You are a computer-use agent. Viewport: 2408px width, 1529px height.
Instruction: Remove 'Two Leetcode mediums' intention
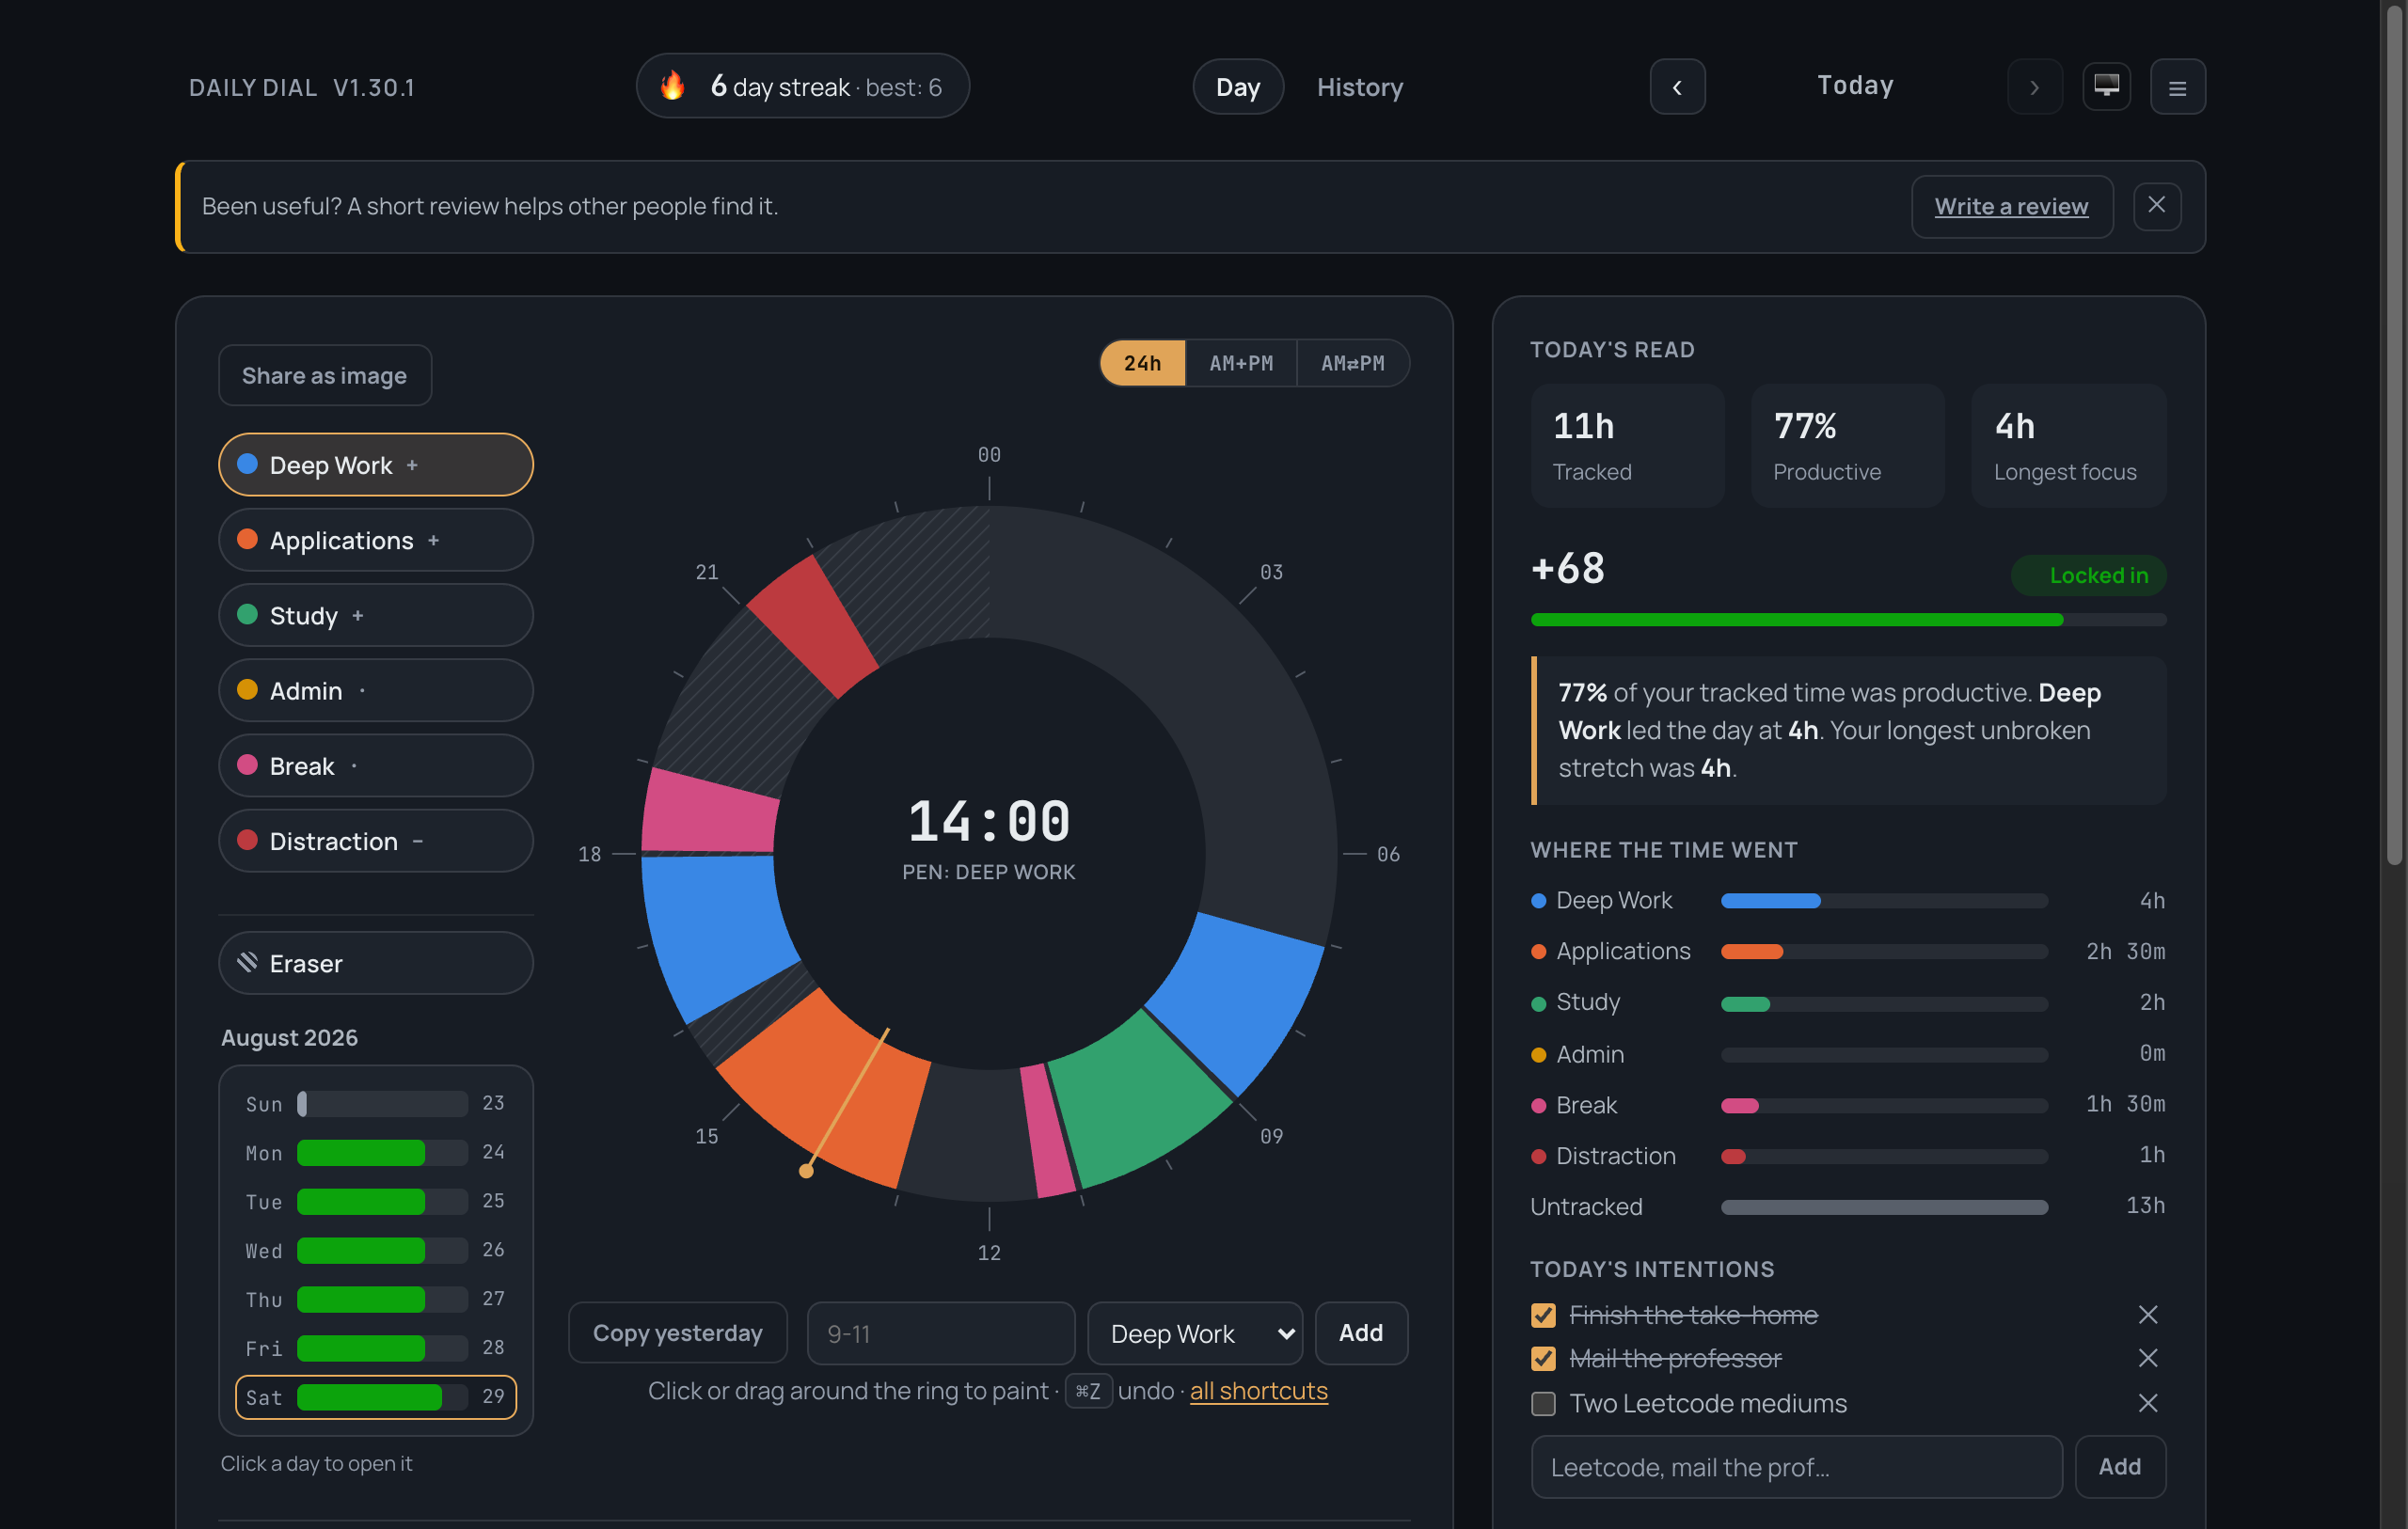coord(2147,1403)
